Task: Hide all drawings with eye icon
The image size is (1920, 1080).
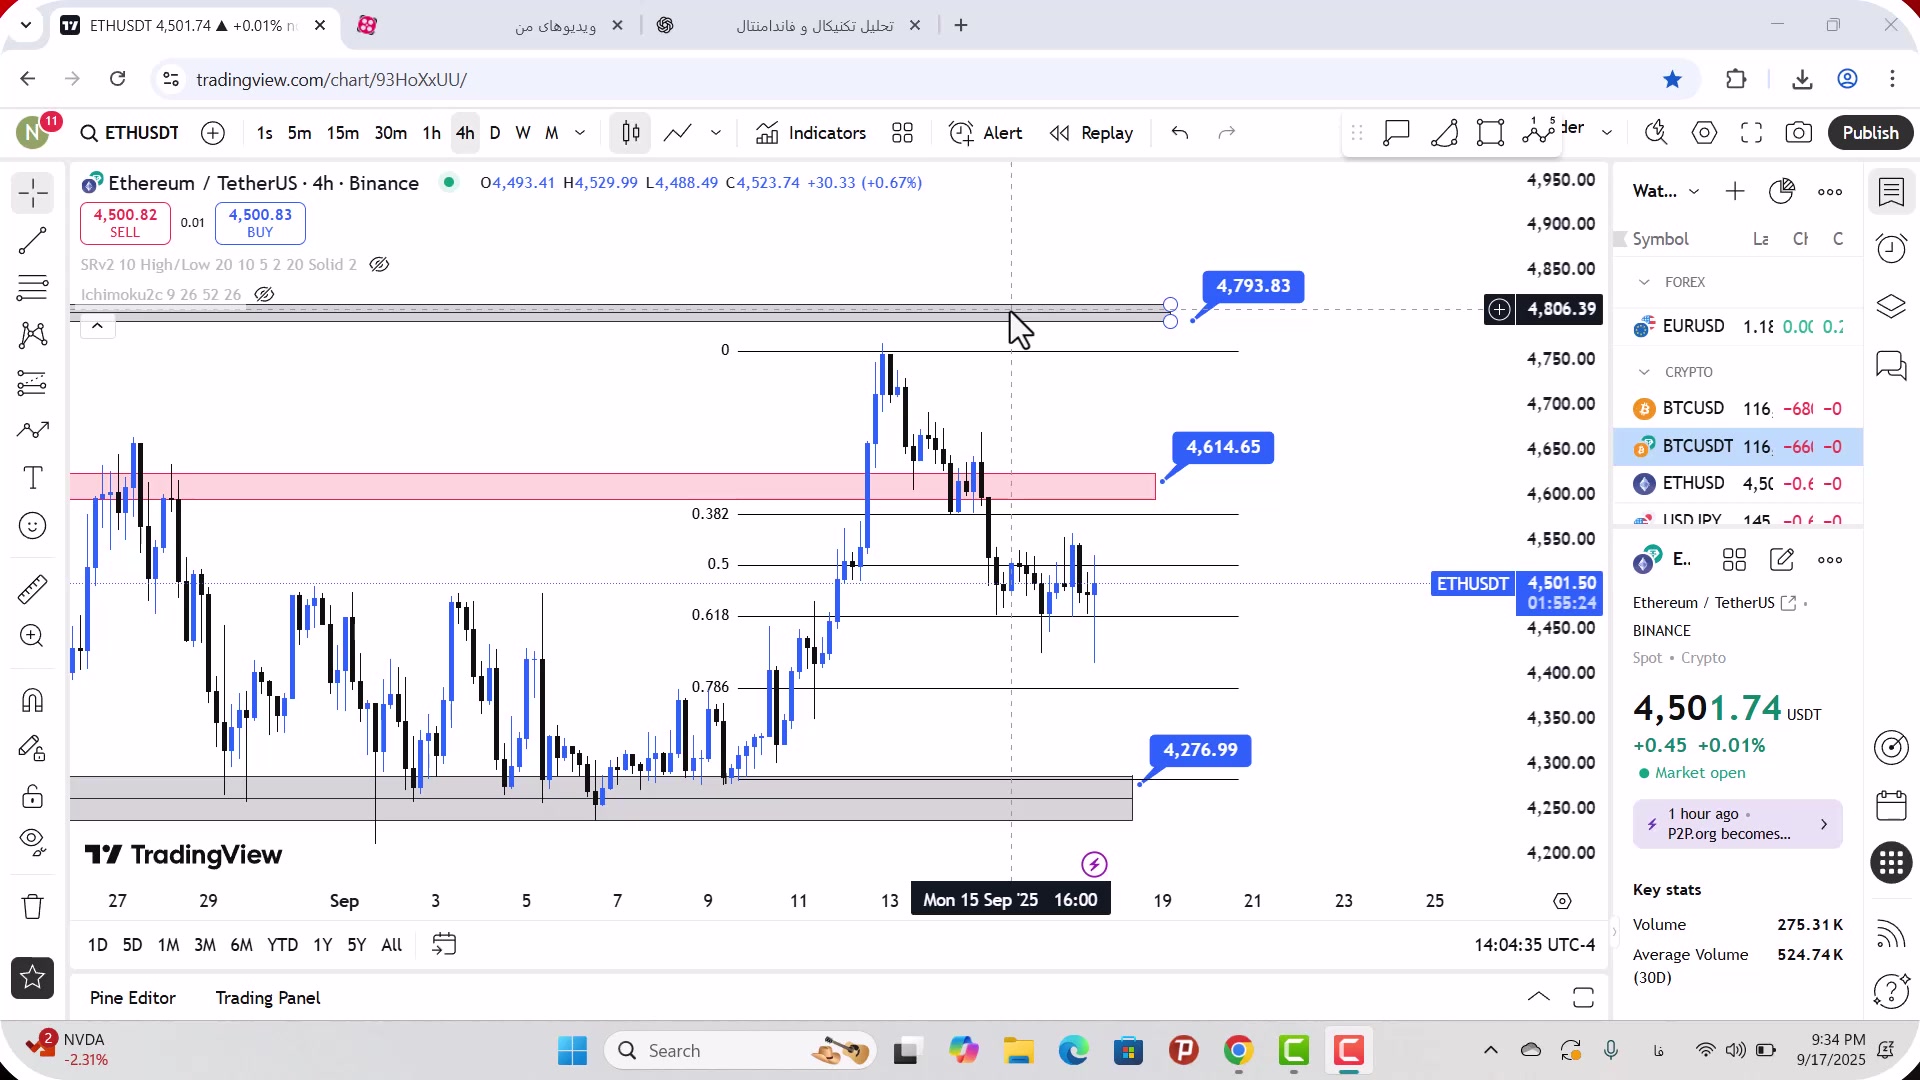Action: [x=32, y=842]
